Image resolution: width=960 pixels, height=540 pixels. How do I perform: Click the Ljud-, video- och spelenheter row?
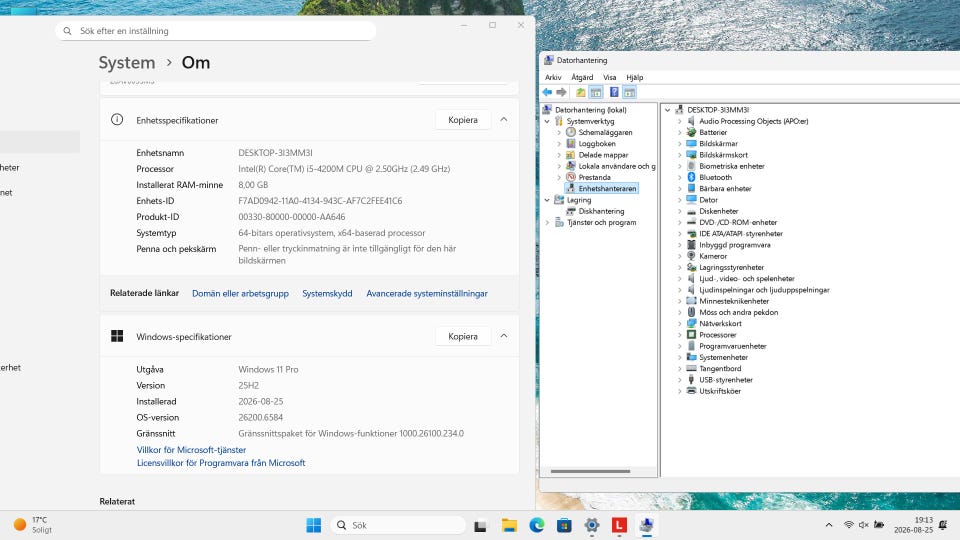click(746, 279)
